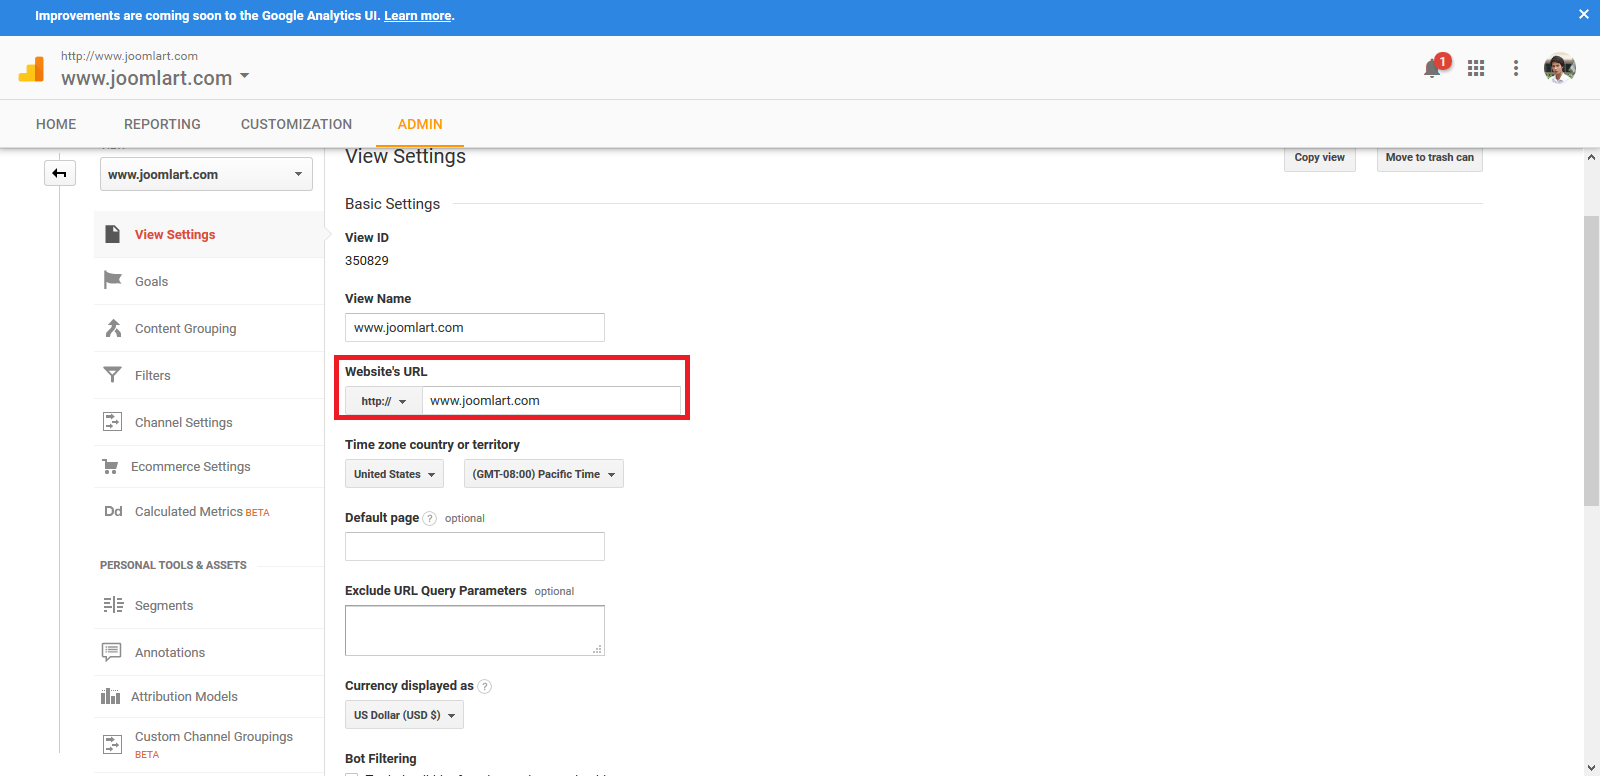Click the Move to trash can button
Image resolution: width=1600 pixels, height=776 pixels.
pyautogui.click(x=1430, y=158)
